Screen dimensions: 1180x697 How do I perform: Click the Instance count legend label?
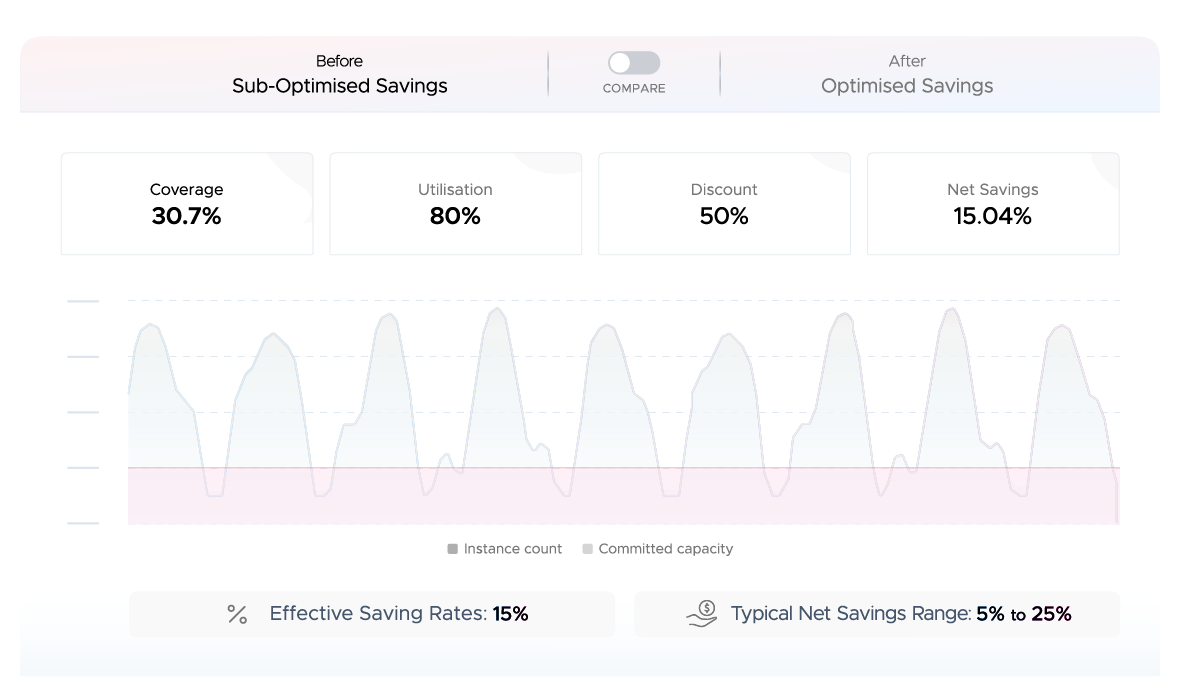click(512, 549)
